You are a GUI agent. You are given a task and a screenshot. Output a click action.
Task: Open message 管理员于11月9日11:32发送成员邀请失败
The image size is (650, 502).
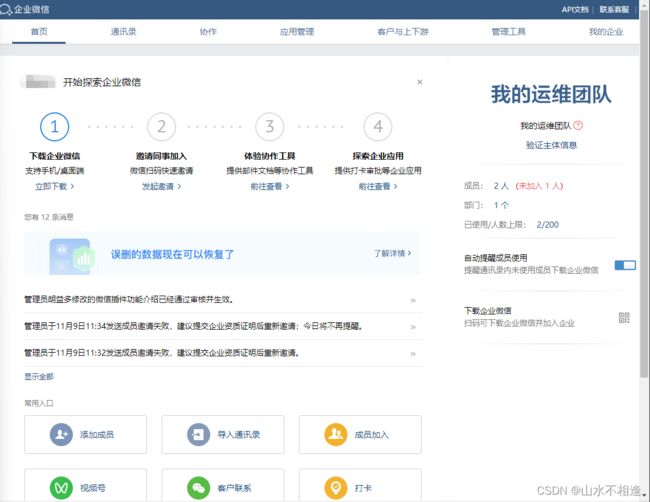[x=162, y=353]
